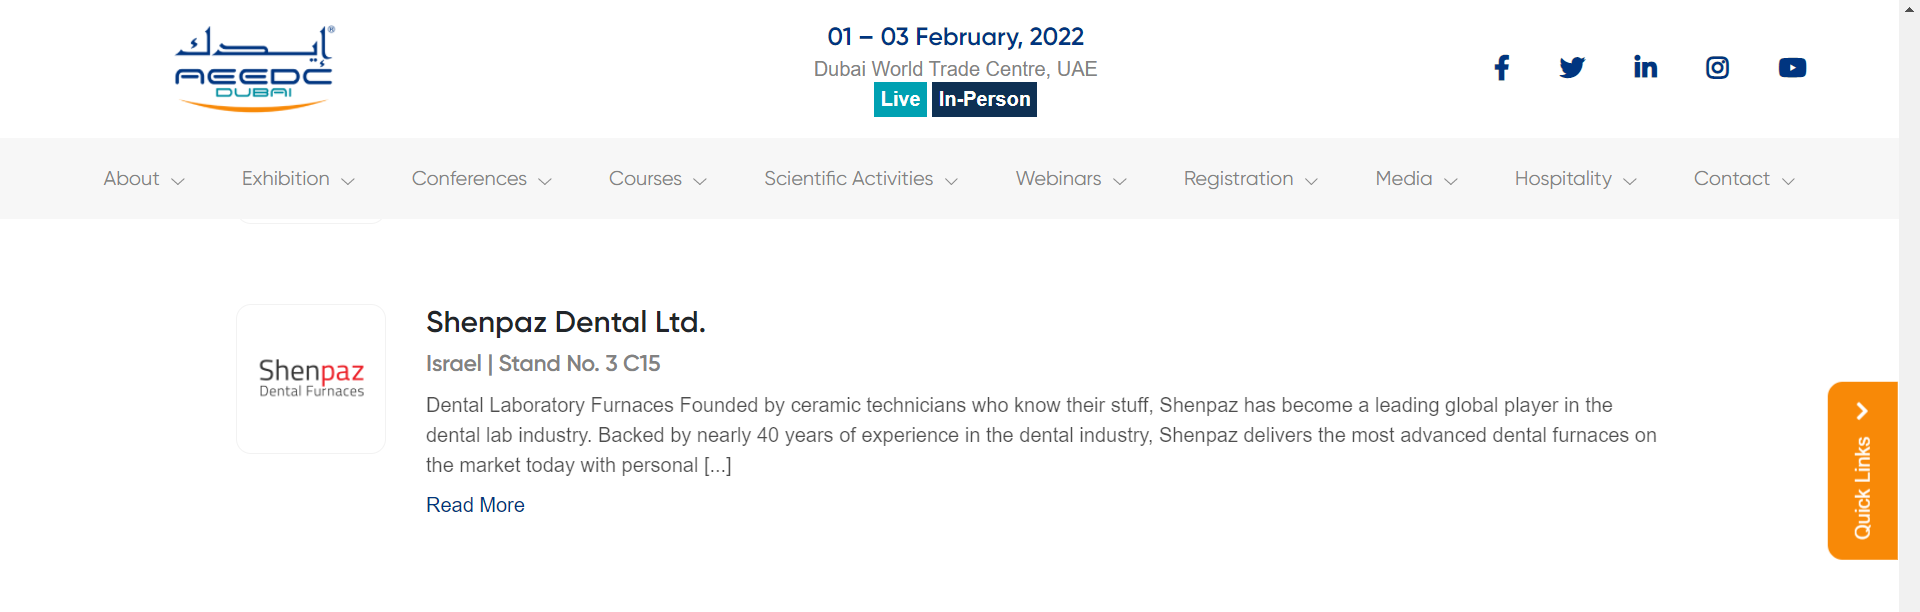This screenshot has height=612, width=1920.
Task: Open the Media menu
Action: [1416, 179]
